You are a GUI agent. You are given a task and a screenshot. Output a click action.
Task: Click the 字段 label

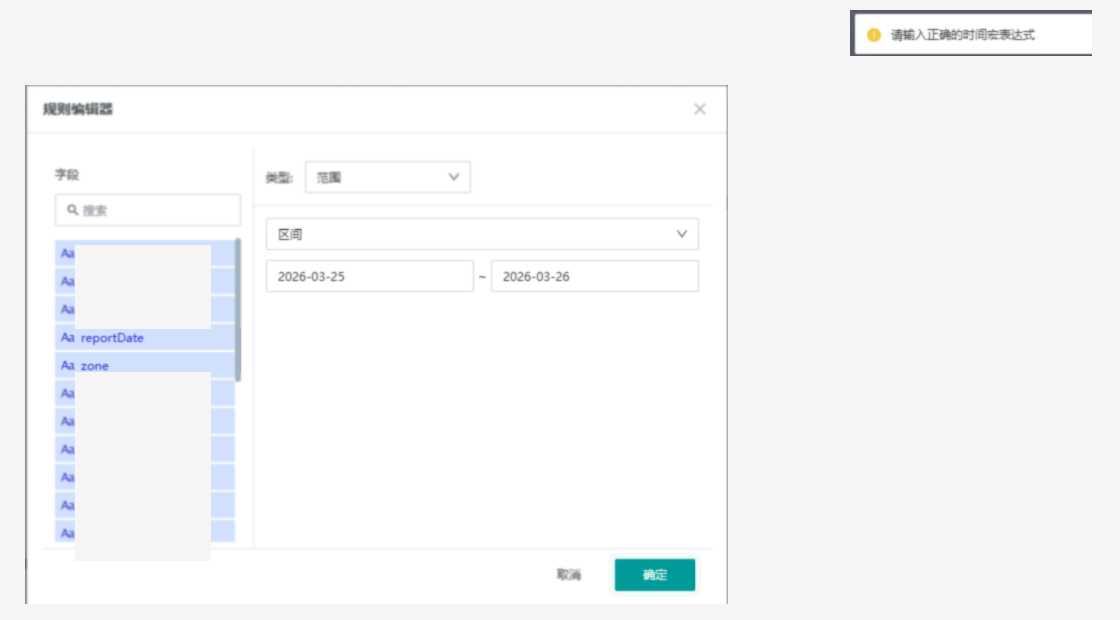click(x=67, y=174)
